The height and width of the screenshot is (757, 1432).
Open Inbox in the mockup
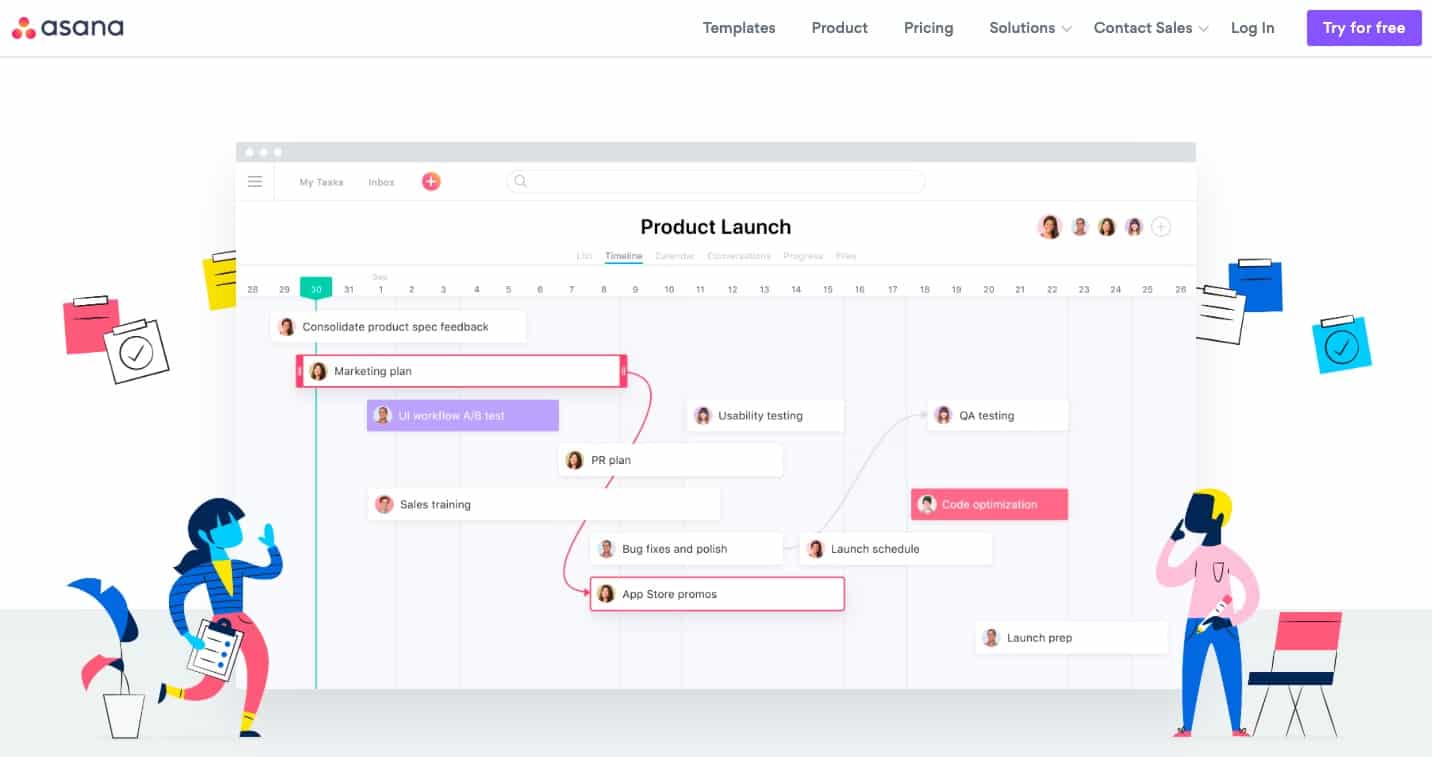pos(381,182)
